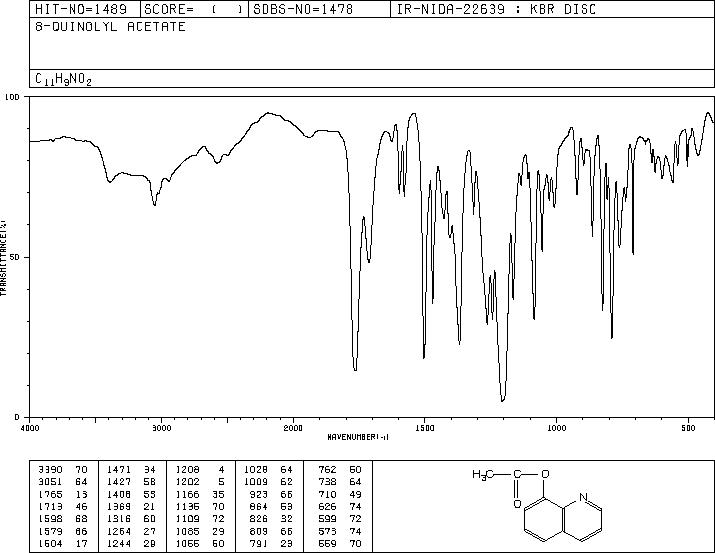Click the molecular formula C11H9NO2
Screen dimensions: 715x553
click(x=63, y=79)
